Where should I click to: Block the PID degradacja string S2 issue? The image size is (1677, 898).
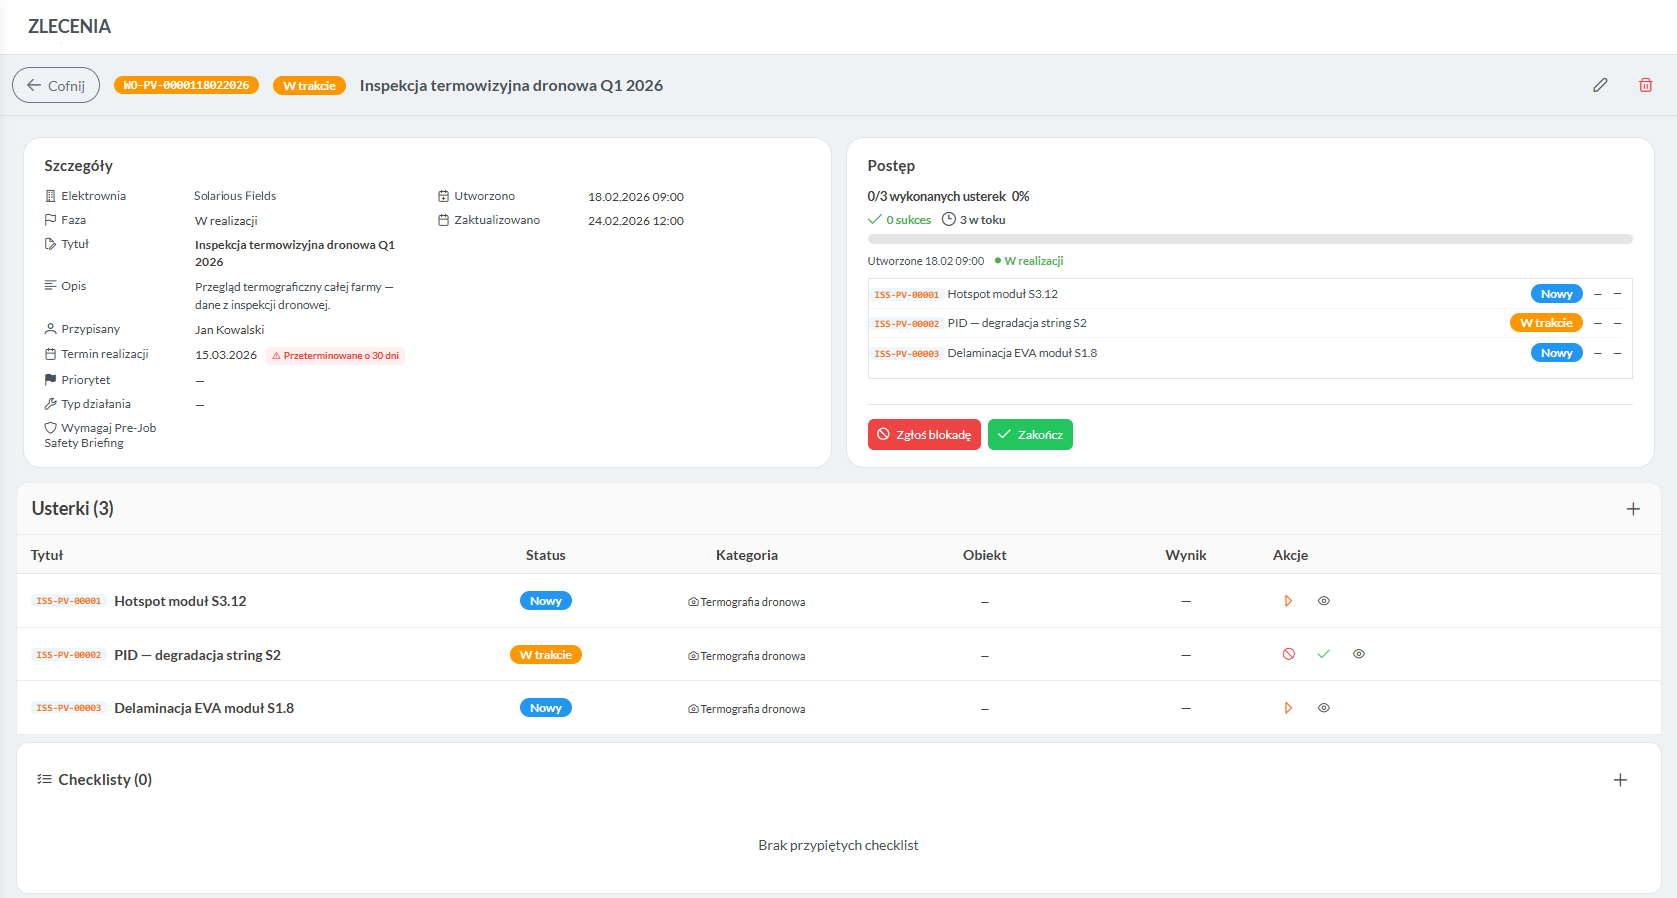[x=1288, y=654]
